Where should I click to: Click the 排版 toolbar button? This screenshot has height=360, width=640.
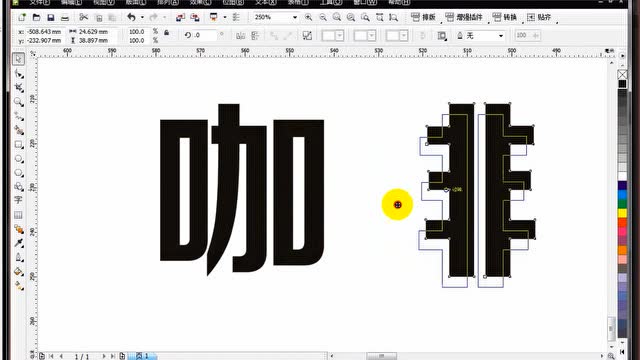pyautogui.click(x=423, y=17)
